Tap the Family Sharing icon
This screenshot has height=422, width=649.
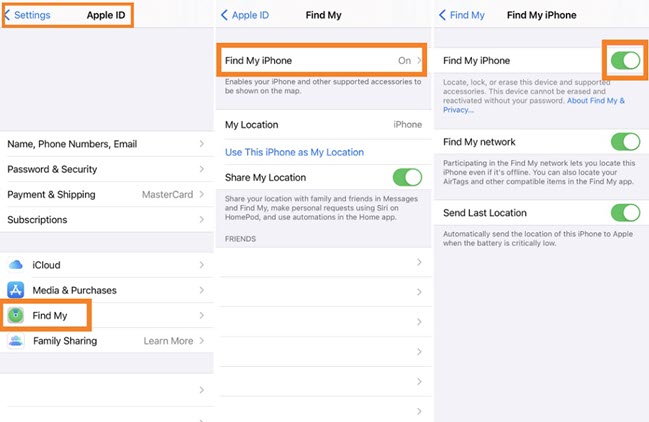16,341
